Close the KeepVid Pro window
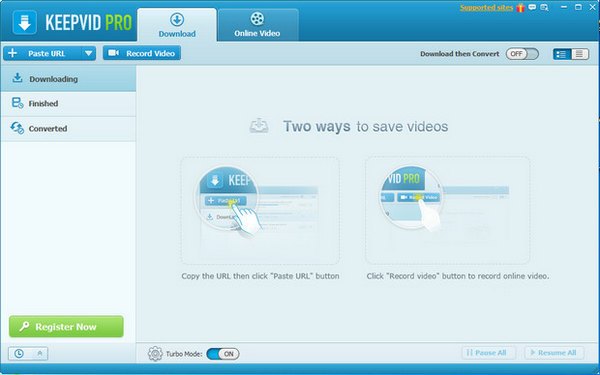 (592, 7)
